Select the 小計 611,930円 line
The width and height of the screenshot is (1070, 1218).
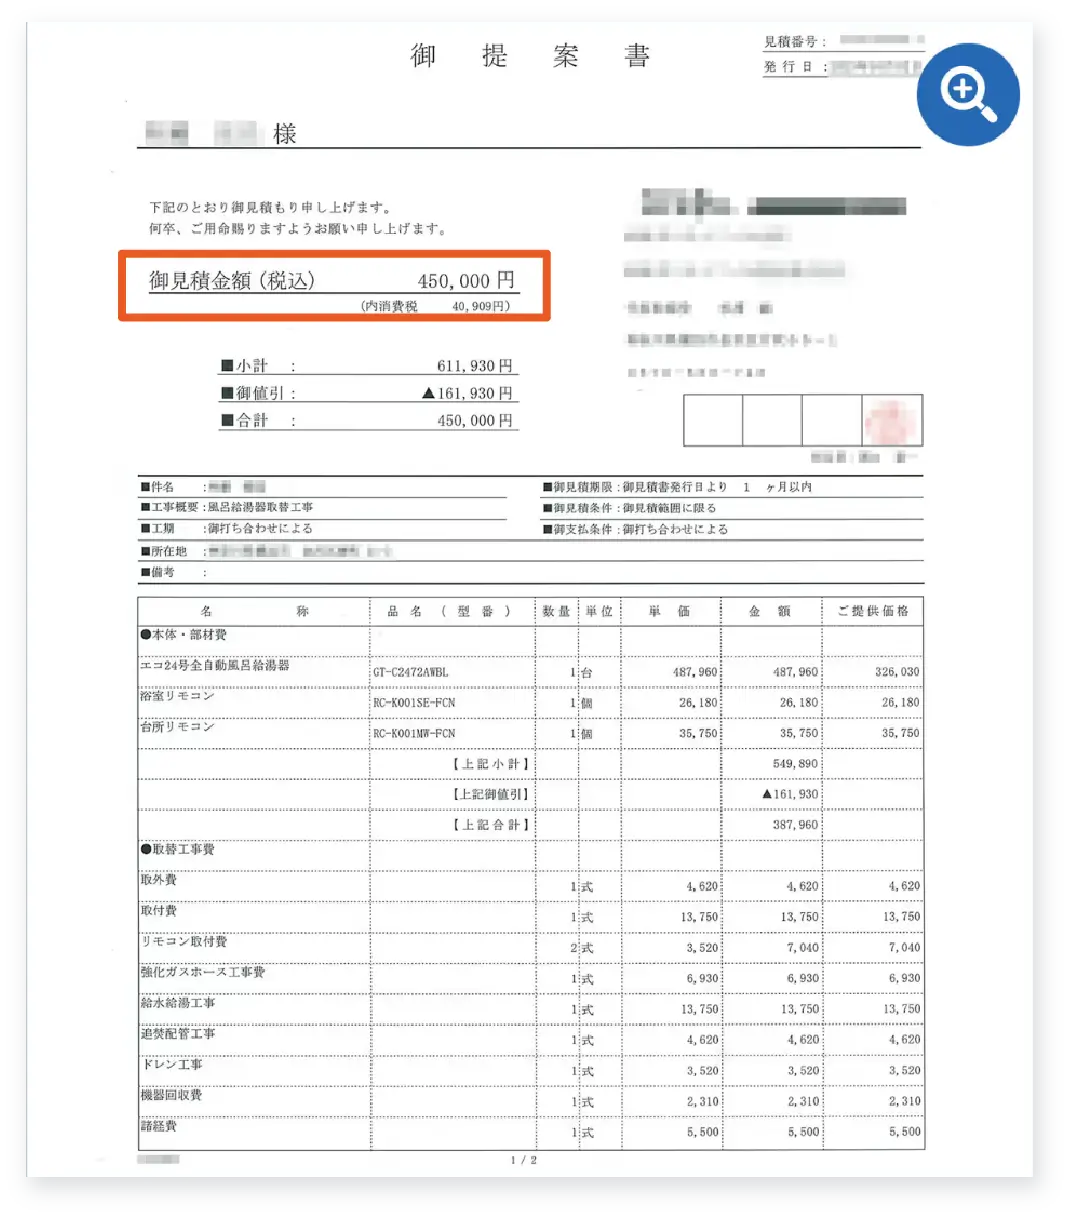pyautogui.click(x=366, y=366)
